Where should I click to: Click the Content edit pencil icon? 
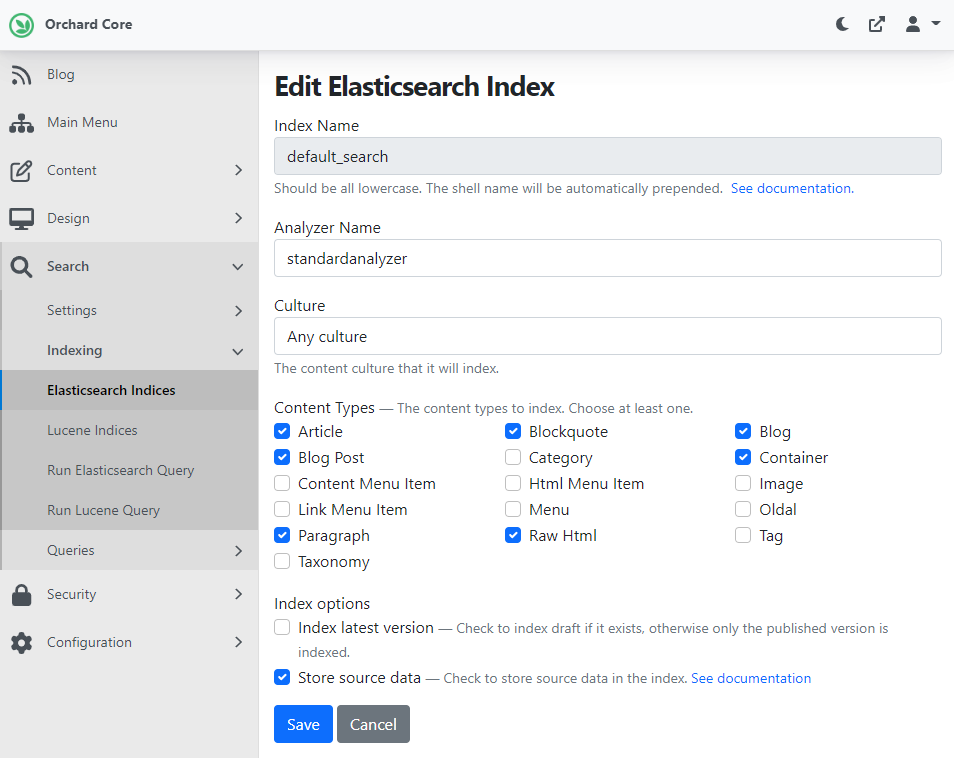point(21,171)
